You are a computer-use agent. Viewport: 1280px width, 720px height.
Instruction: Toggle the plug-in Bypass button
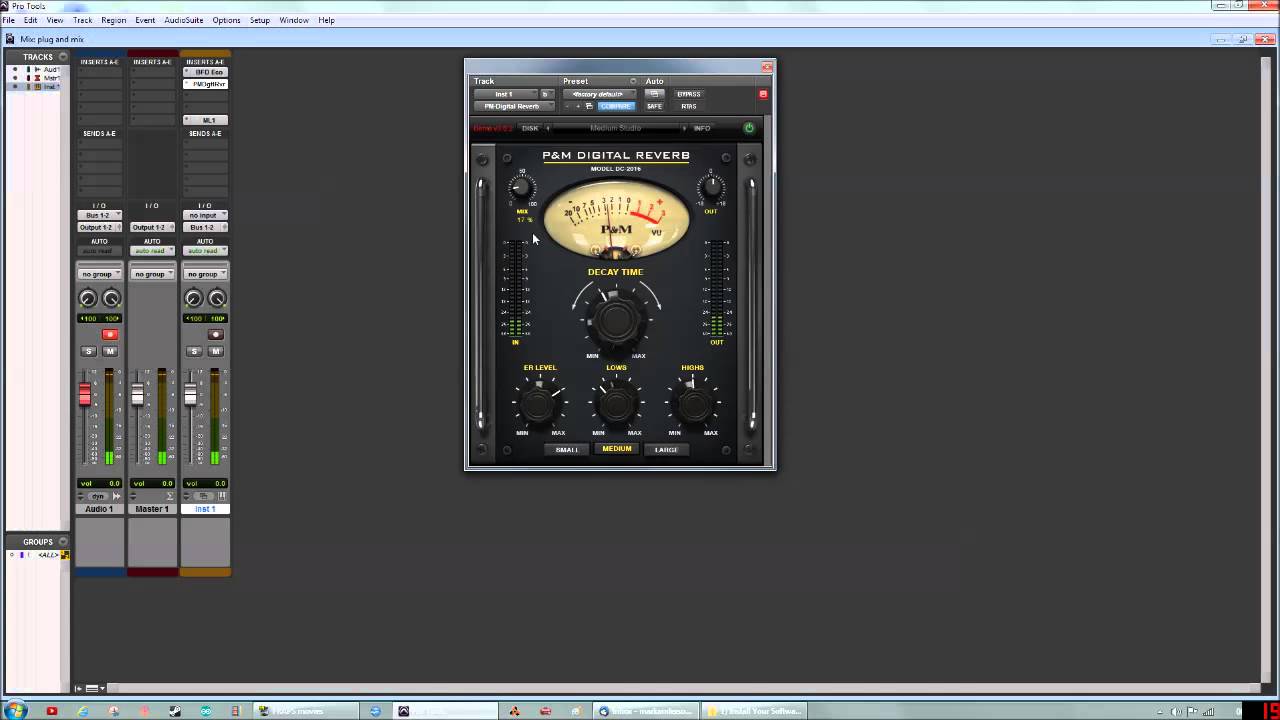coord(689,94)
